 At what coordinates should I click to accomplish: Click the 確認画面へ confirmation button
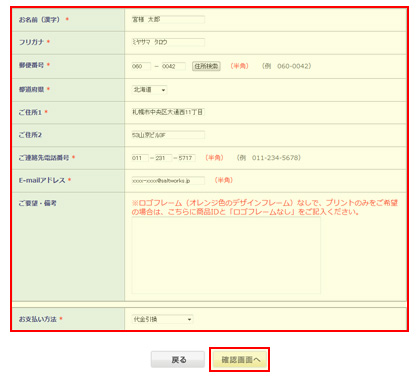[239, 360]
